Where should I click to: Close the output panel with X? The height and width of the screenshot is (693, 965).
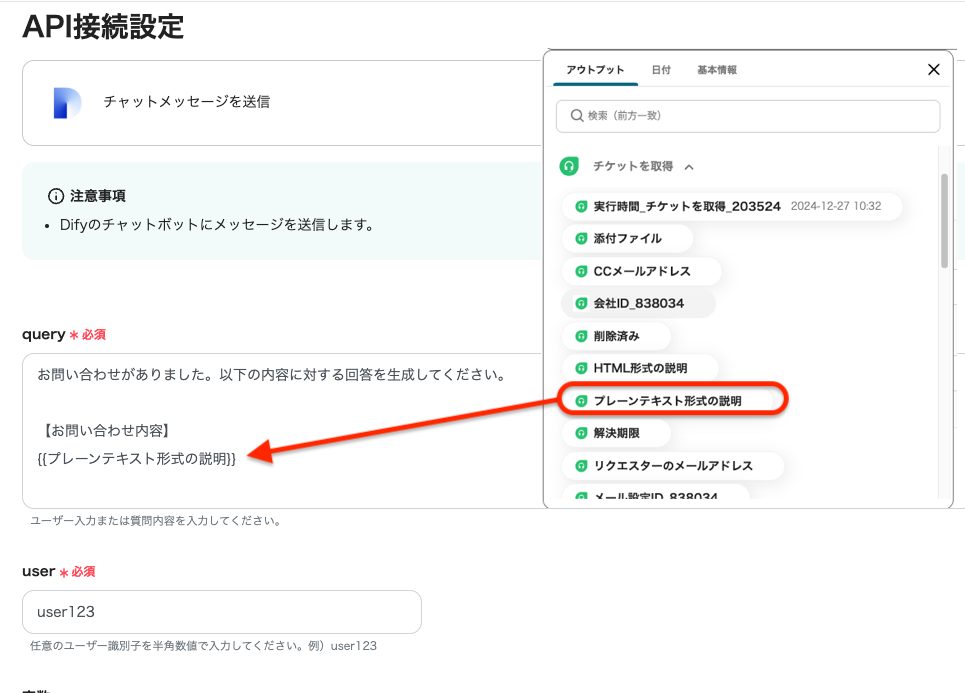tap(934, 70)
